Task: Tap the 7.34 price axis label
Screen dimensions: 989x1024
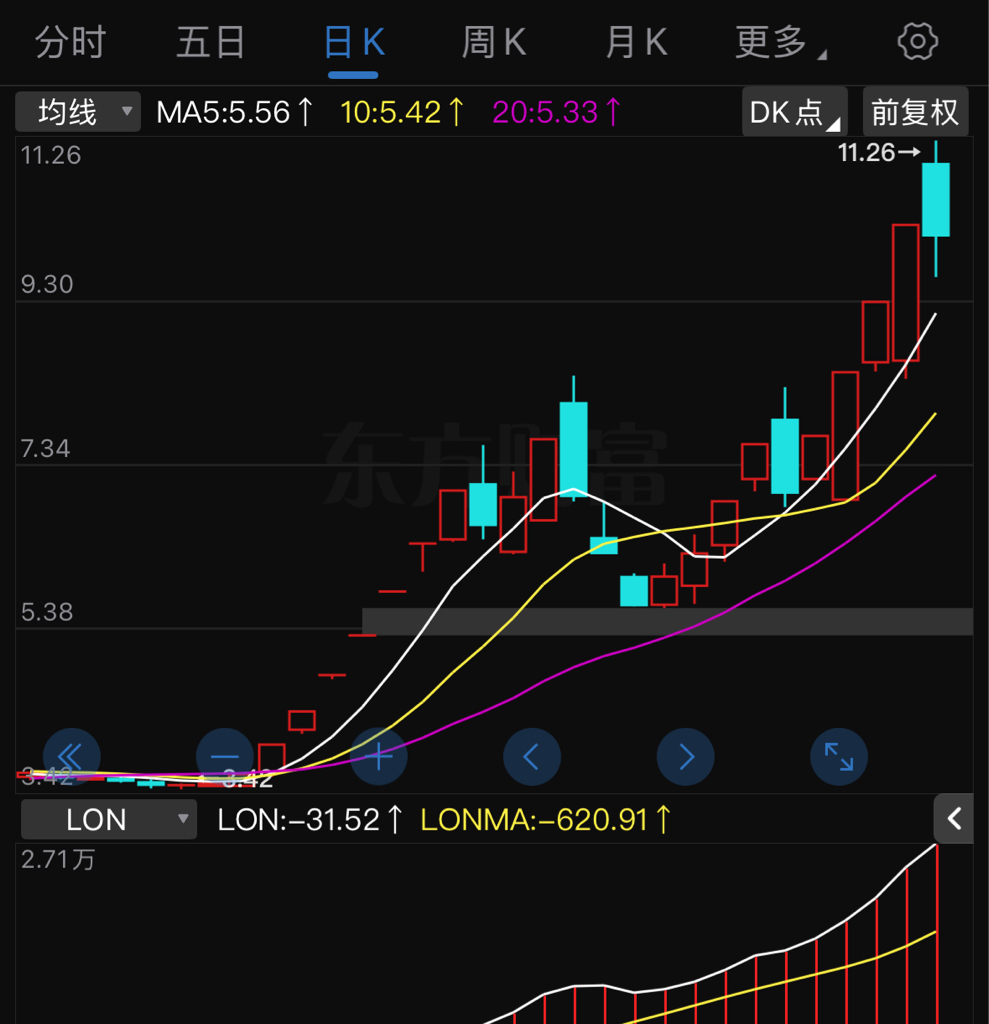Action: 45,449
